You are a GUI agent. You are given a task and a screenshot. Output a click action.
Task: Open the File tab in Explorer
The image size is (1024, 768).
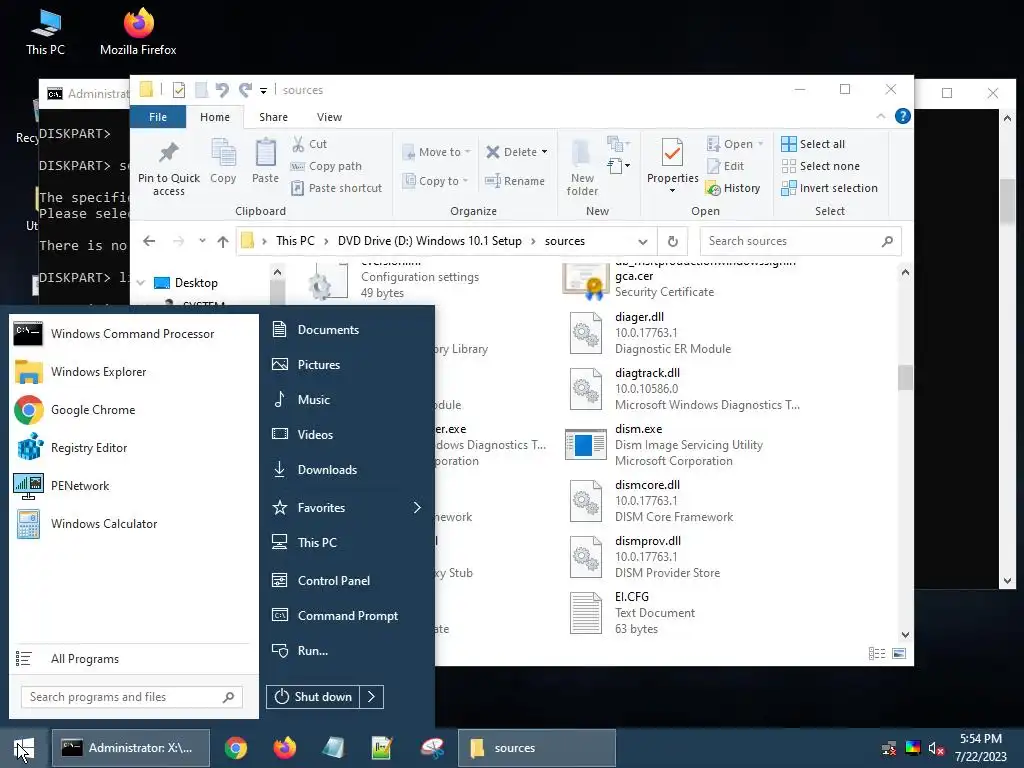pyautogui.click(x=158, y=117)
